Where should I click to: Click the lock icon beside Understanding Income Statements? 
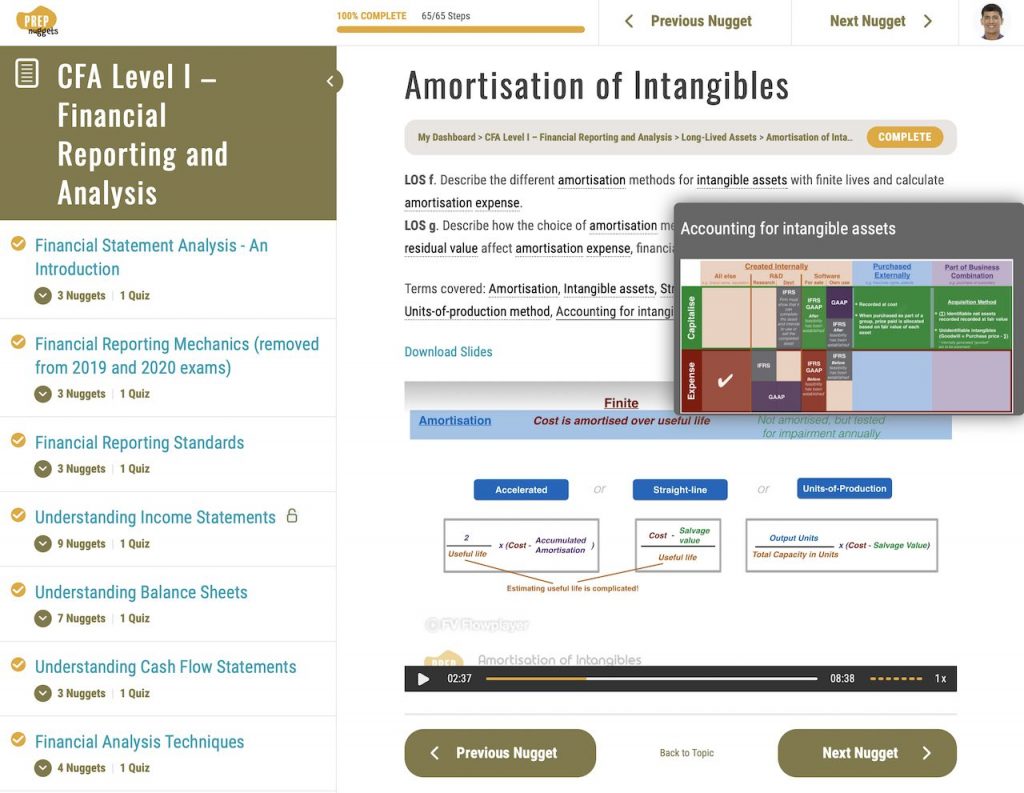click(292, 516)
